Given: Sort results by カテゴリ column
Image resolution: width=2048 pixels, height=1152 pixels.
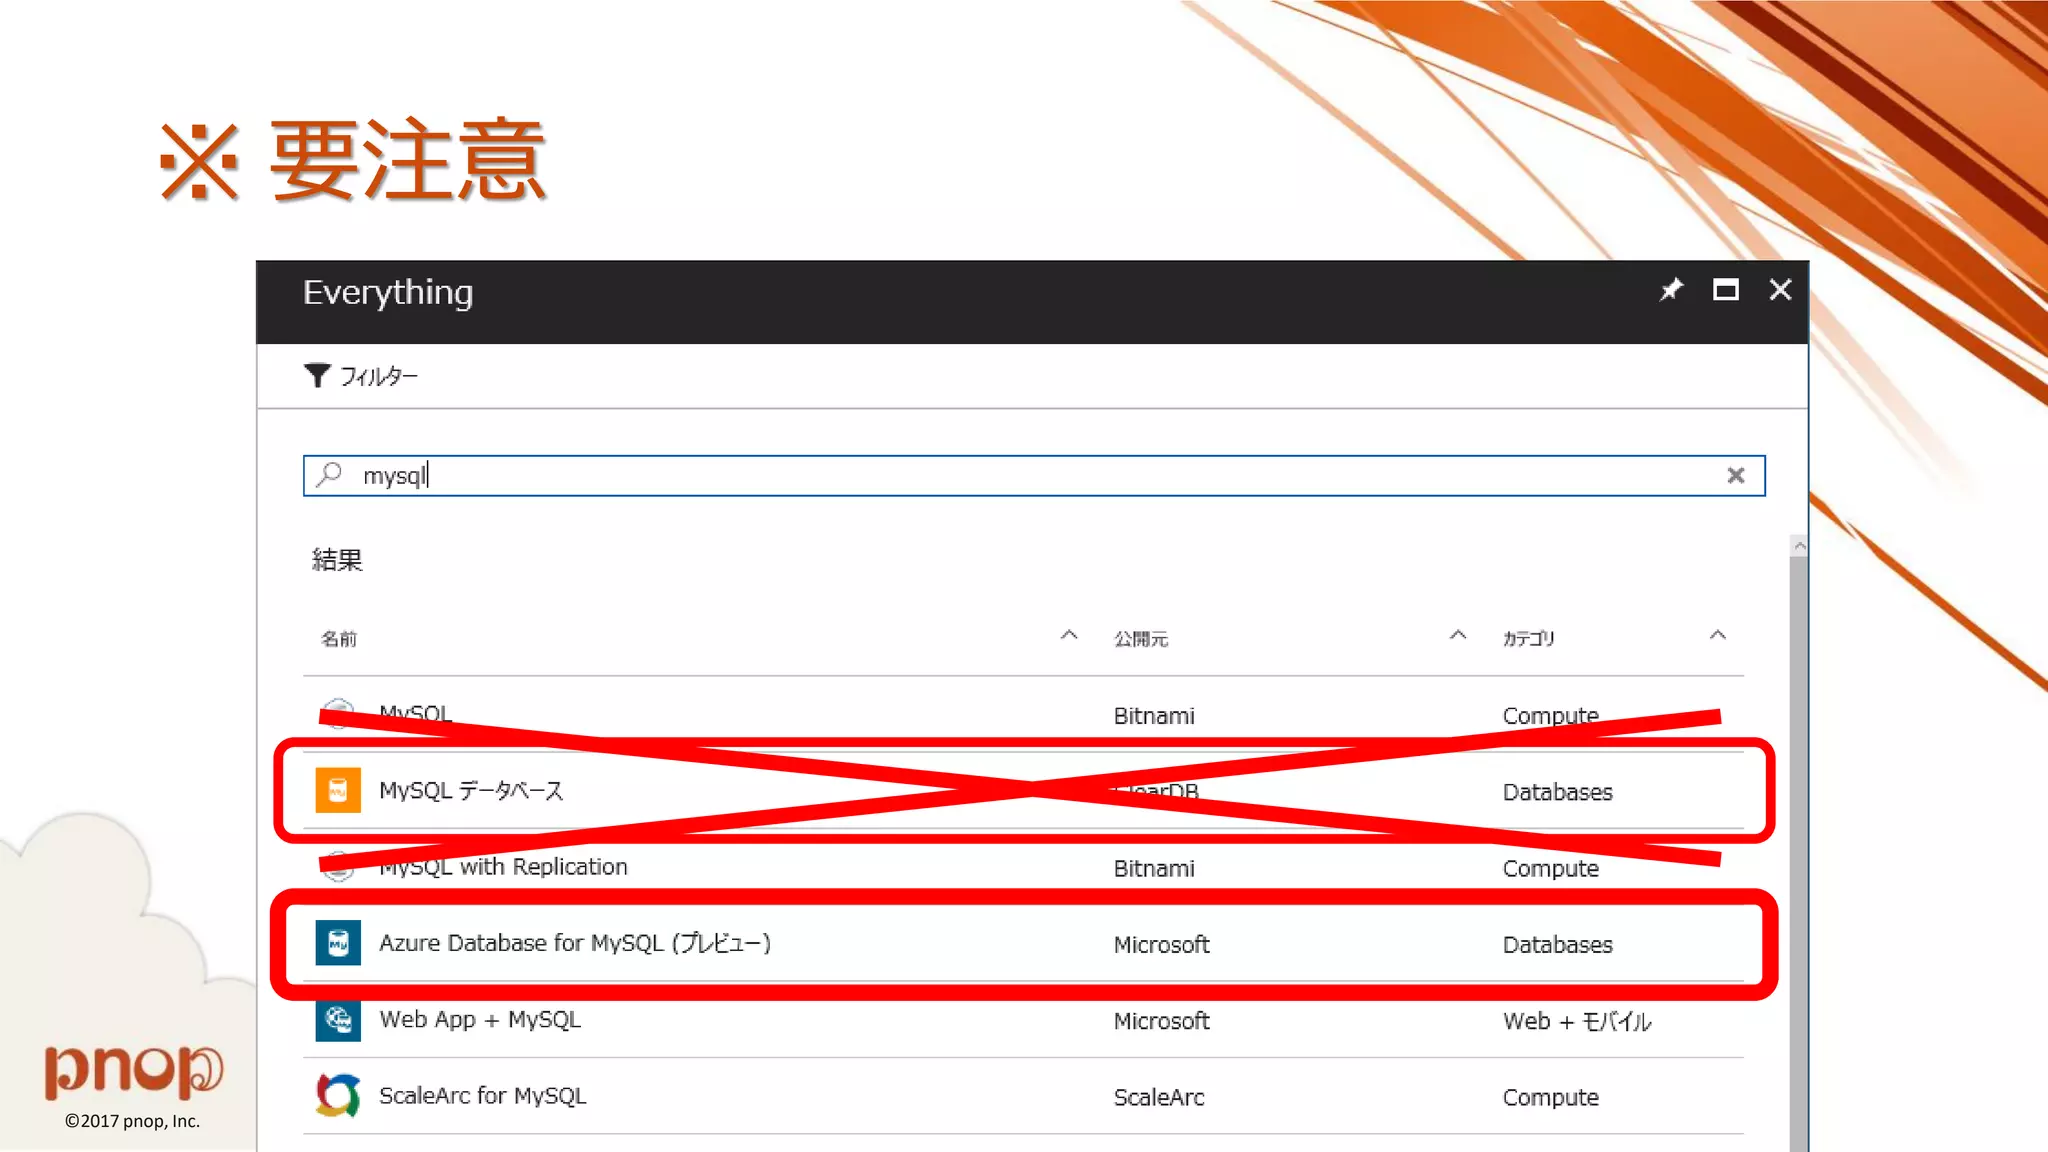Looking at the screenshot, I should tap(1718, 636).
